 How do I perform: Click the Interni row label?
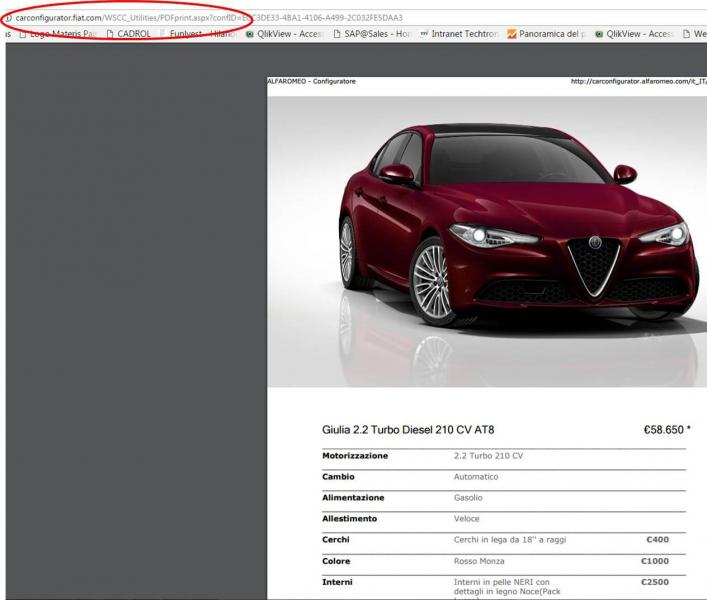click(337, 582)
